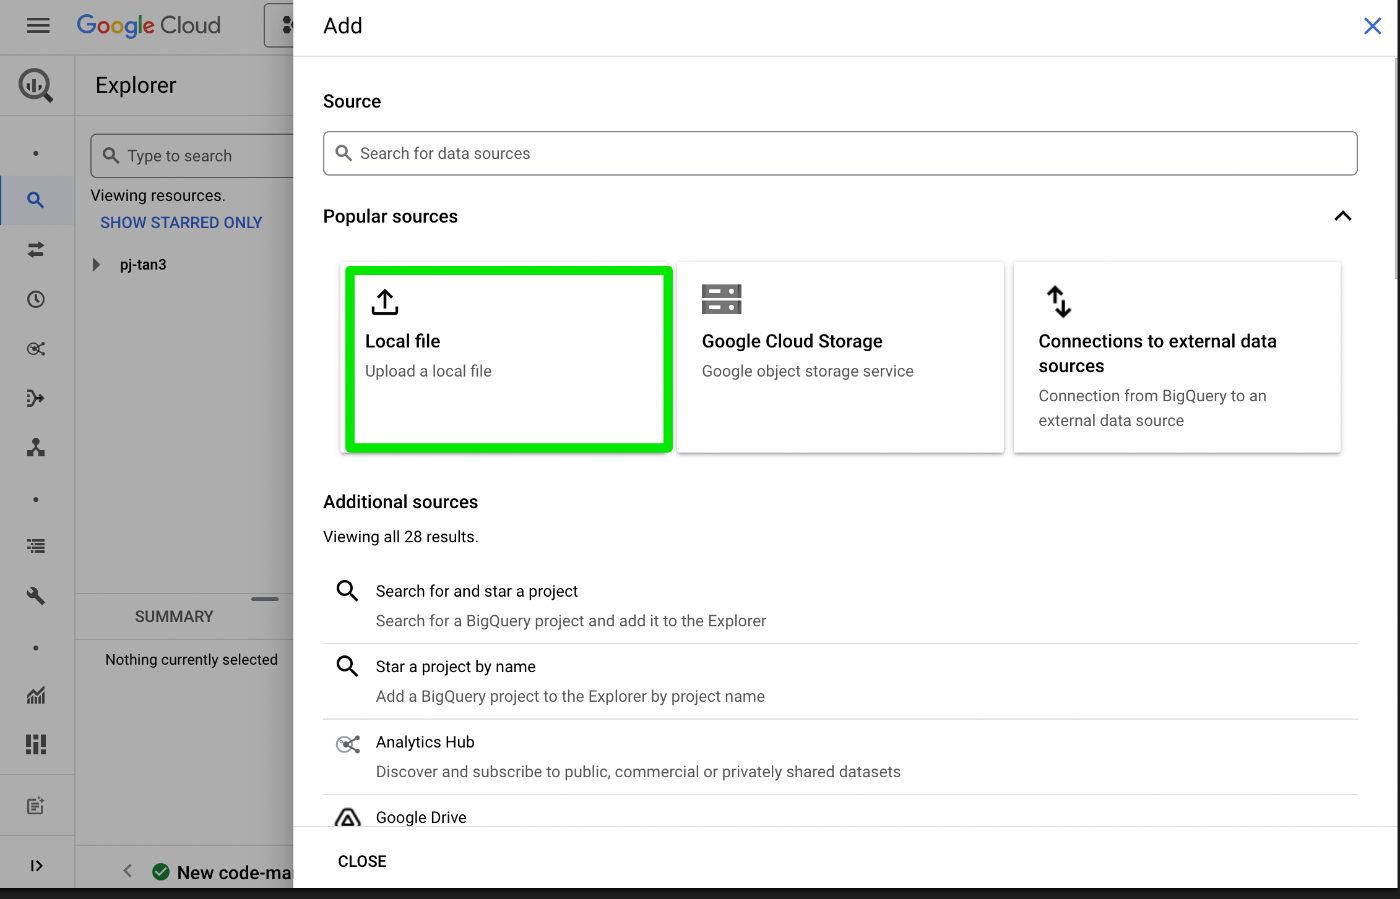Click the 'Nothing currently selected' text
Viewport: 1400px width, 899px height.
191,660
